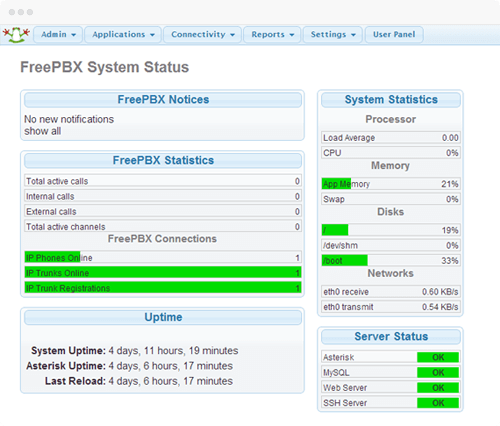Click the App Memory usage bar
Image resolution: width=500 pixels, height=426 pixels.
click(x=391, y=184)
